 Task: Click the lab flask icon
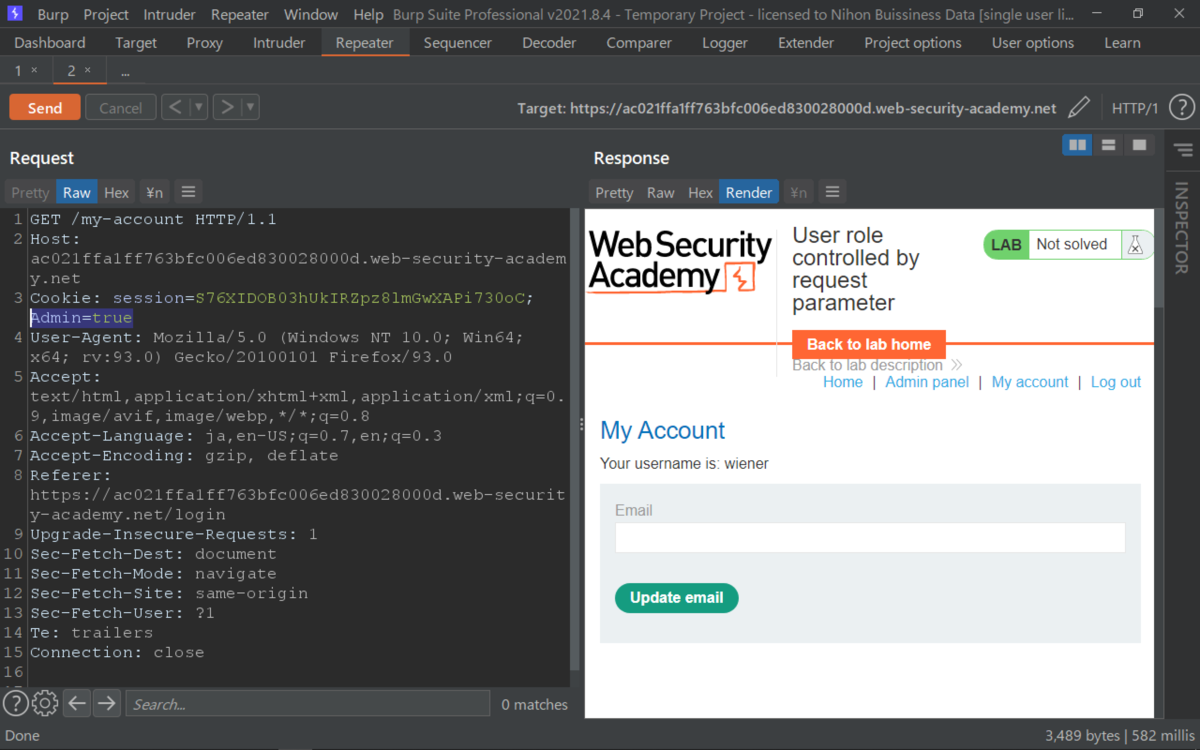[x=1134, y=244]
